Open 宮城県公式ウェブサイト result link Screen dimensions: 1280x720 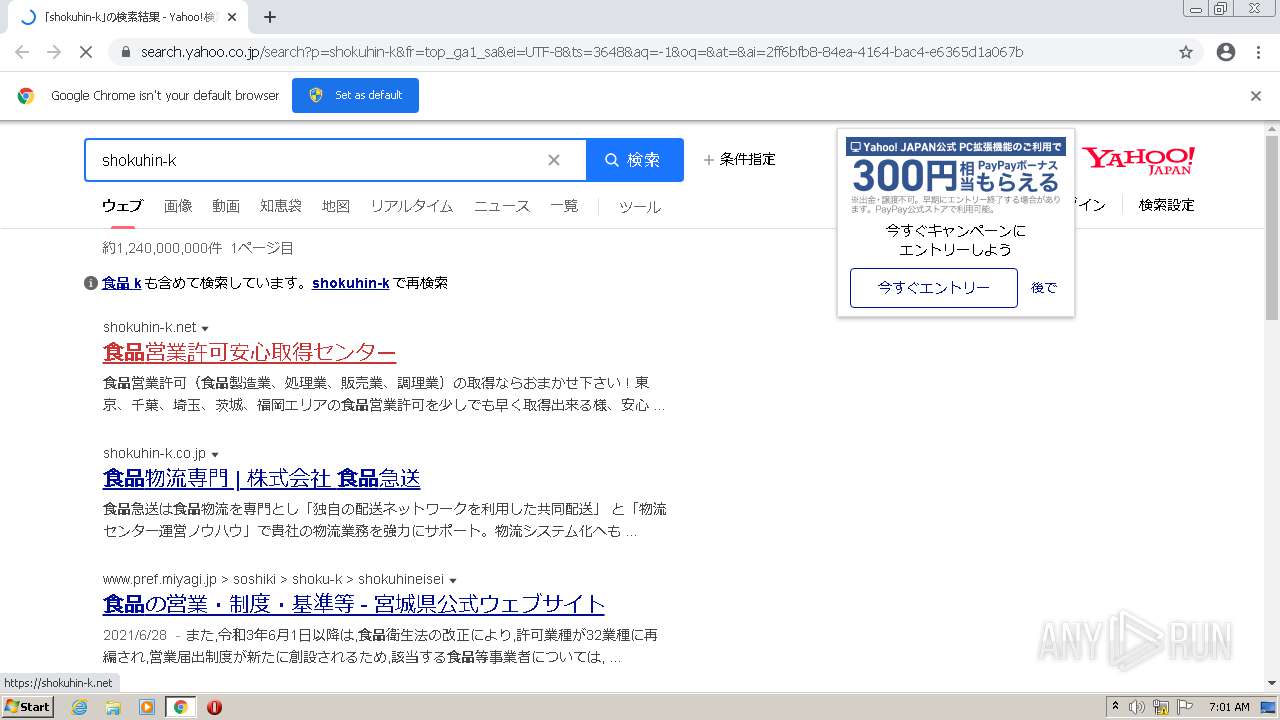354,604
